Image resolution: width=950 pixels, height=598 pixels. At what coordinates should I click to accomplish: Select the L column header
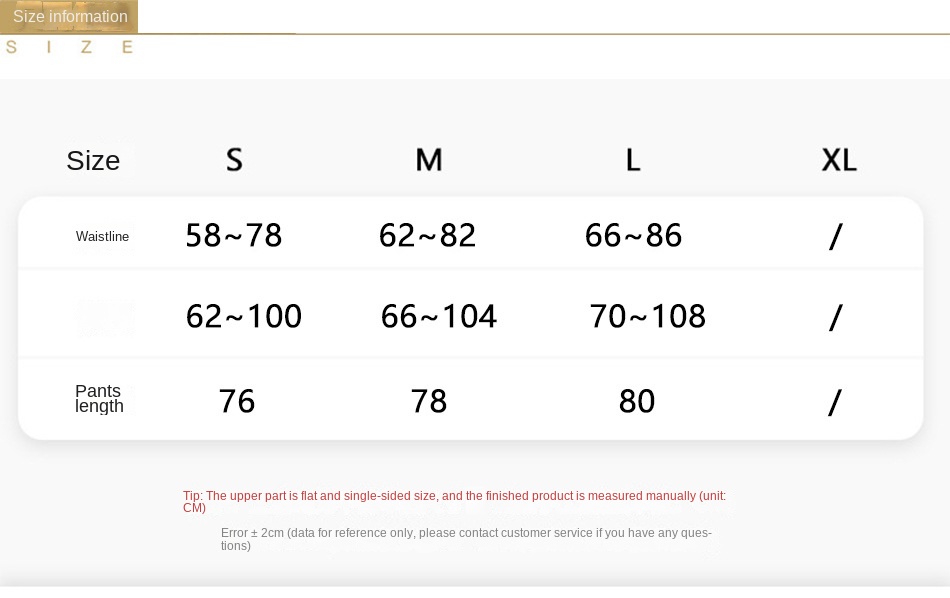pyautogui.click(x=633, y=160)
